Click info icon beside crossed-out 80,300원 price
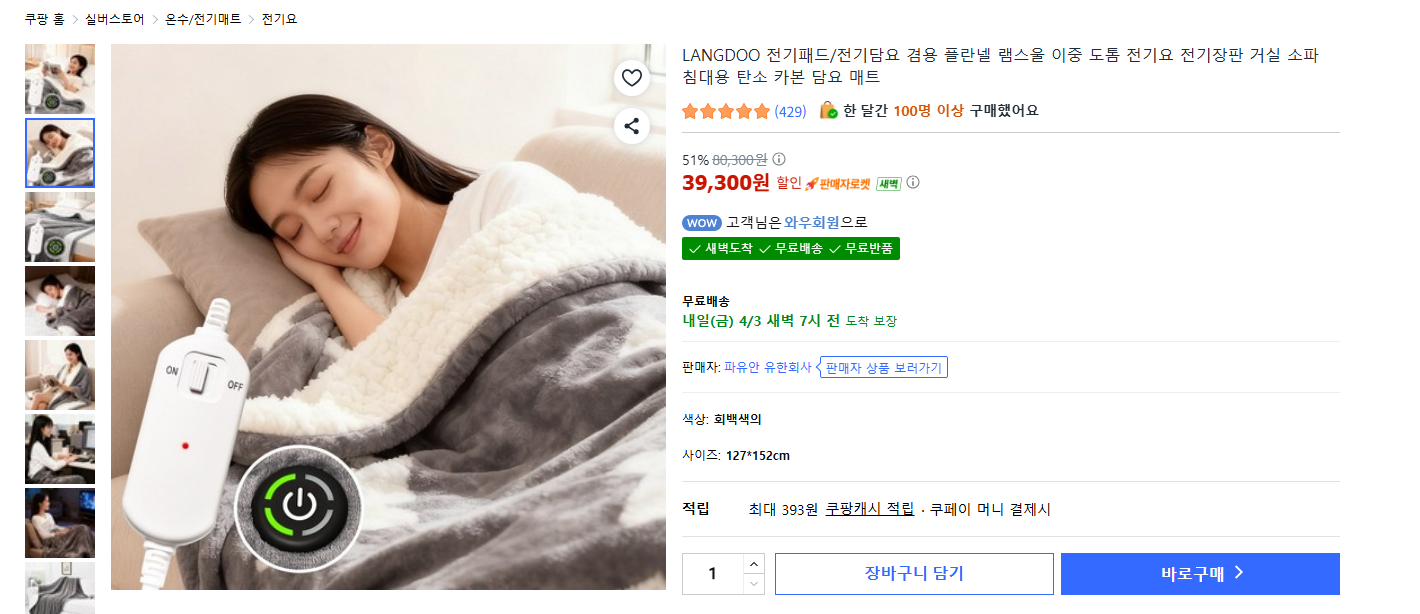 pos(778,159)
